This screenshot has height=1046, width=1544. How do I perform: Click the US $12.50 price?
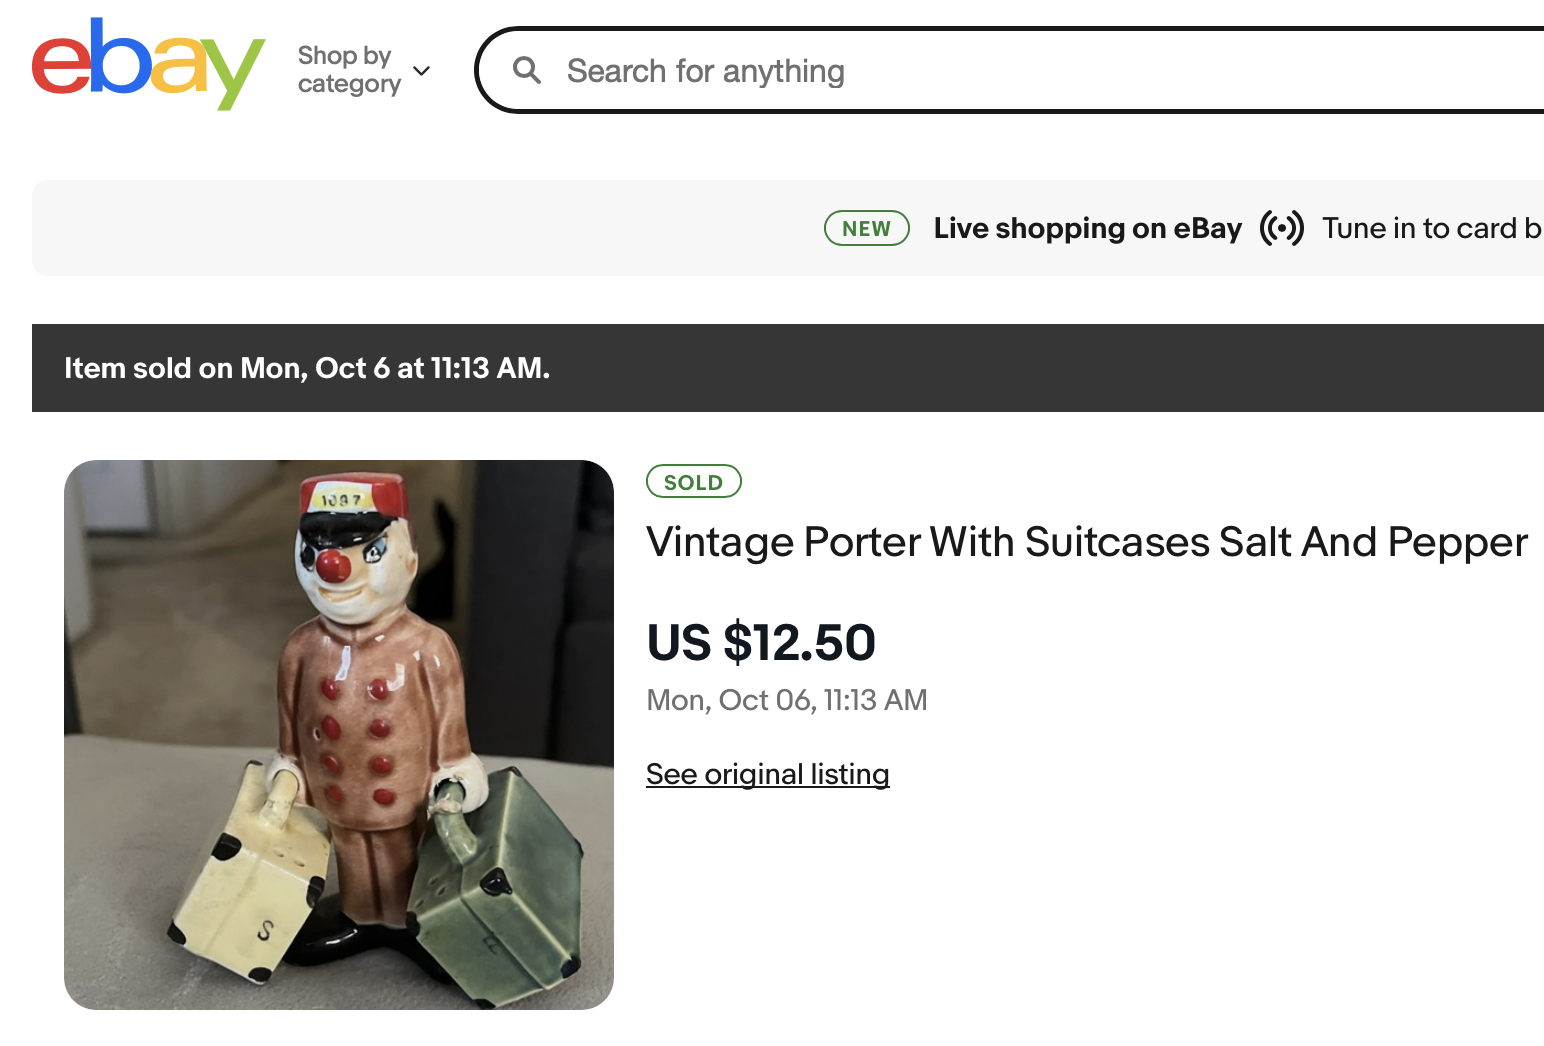click(761, 642)
